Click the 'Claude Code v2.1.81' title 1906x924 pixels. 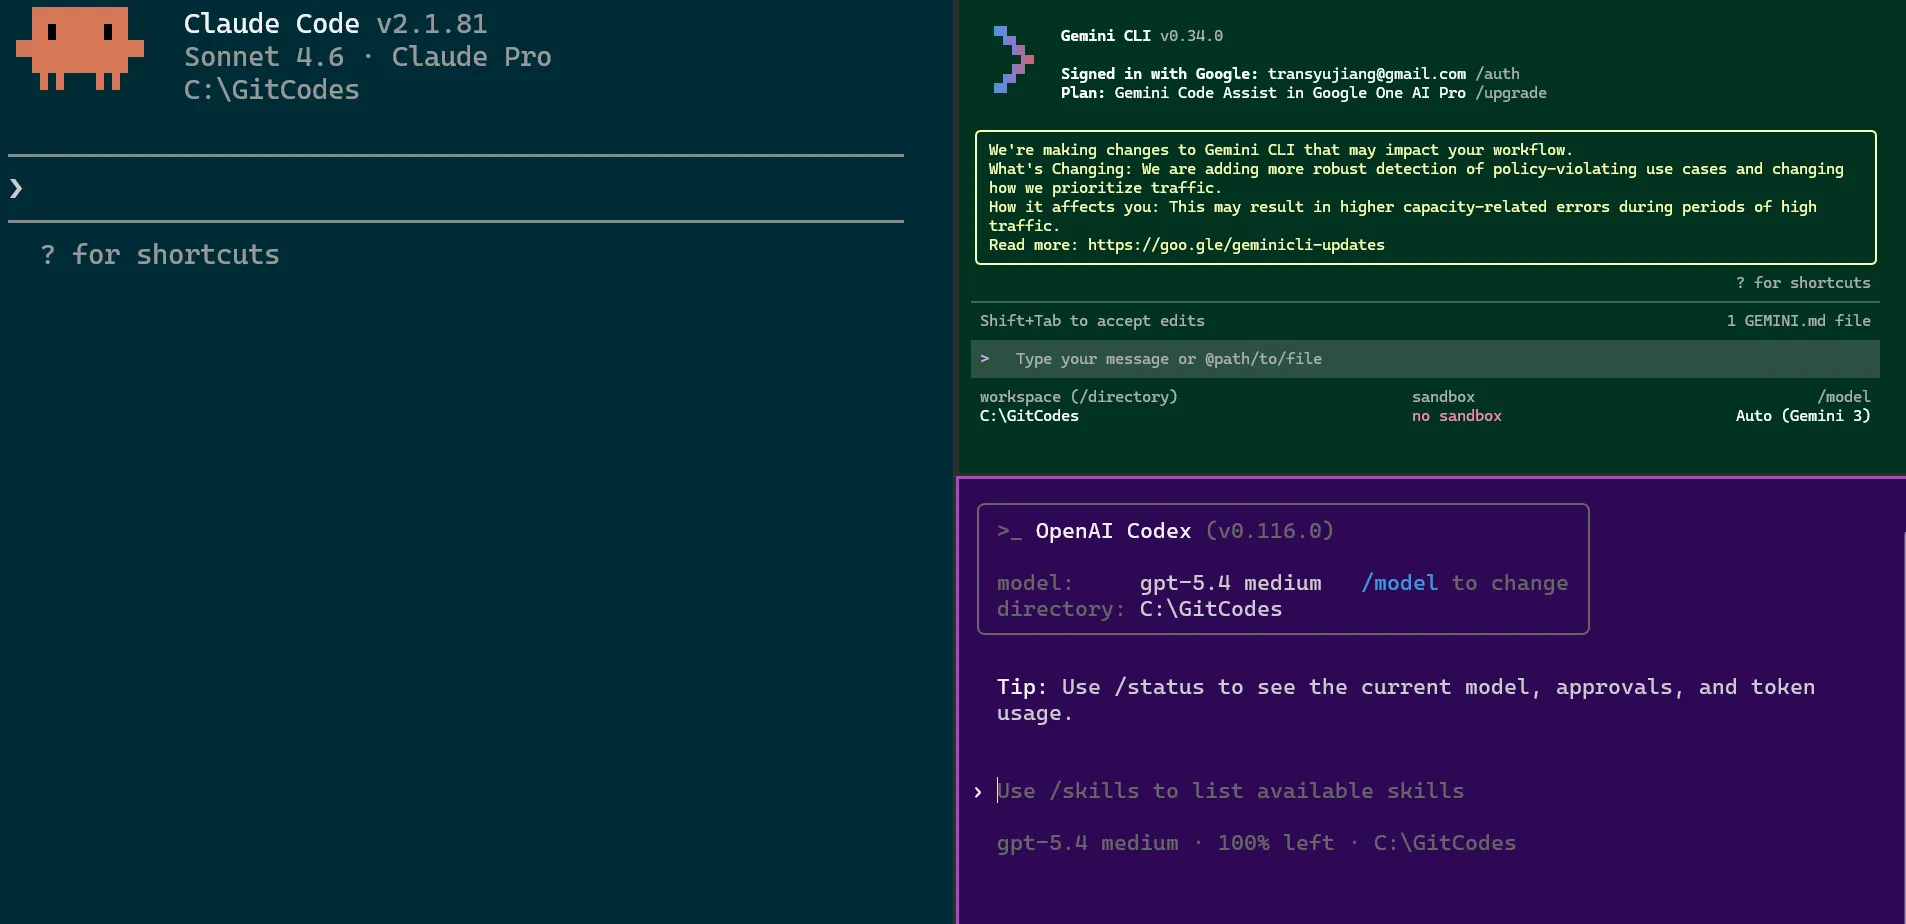[x=335, y=24]
